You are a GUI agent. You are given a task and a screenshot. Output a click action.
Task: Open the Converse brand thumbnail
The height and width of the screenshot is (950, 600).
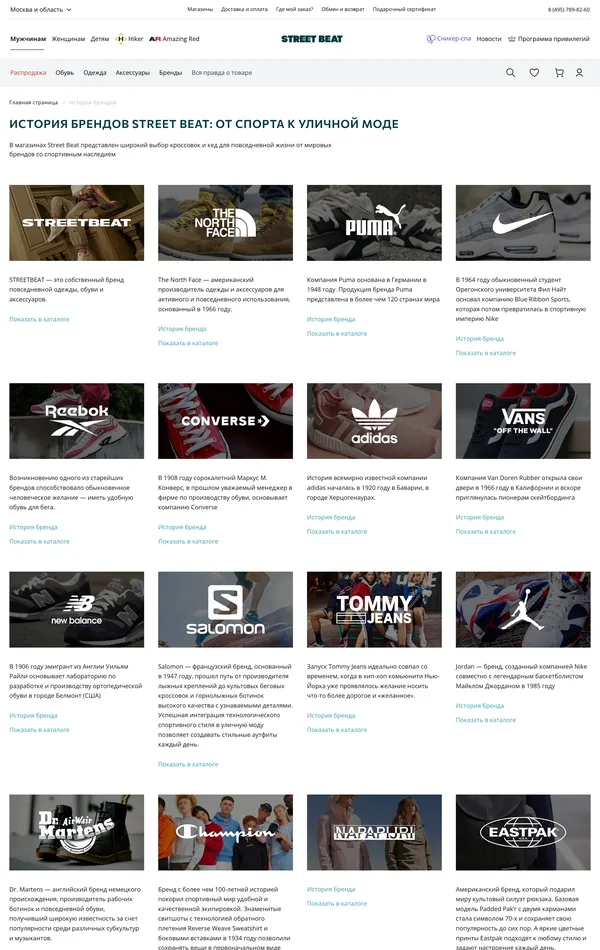pyautogui.click(x=225, y=420)
